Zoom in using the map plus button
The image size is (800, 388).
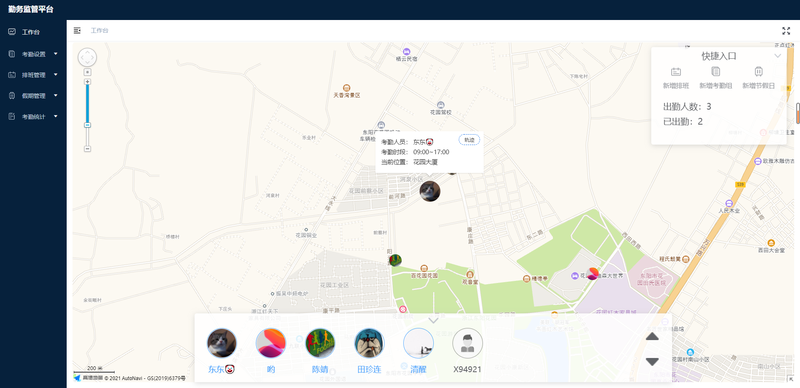click(87, 82)
